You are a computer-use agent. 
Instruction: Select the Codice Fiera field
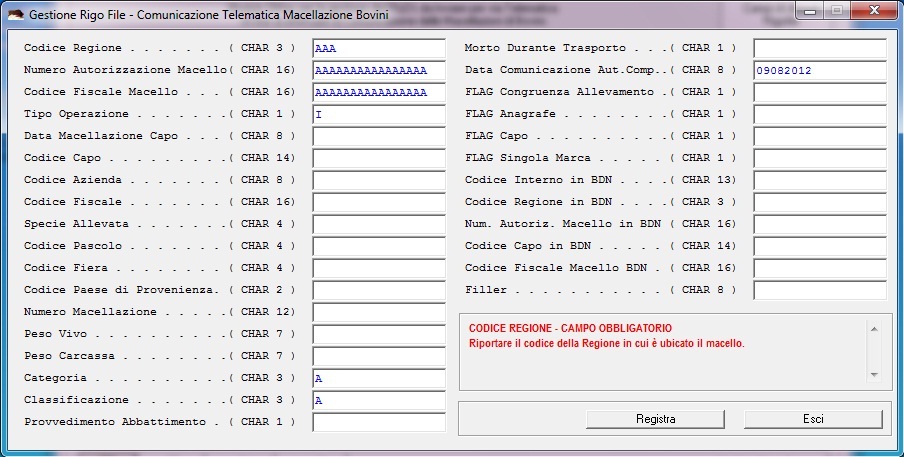[x=379, y=269]
